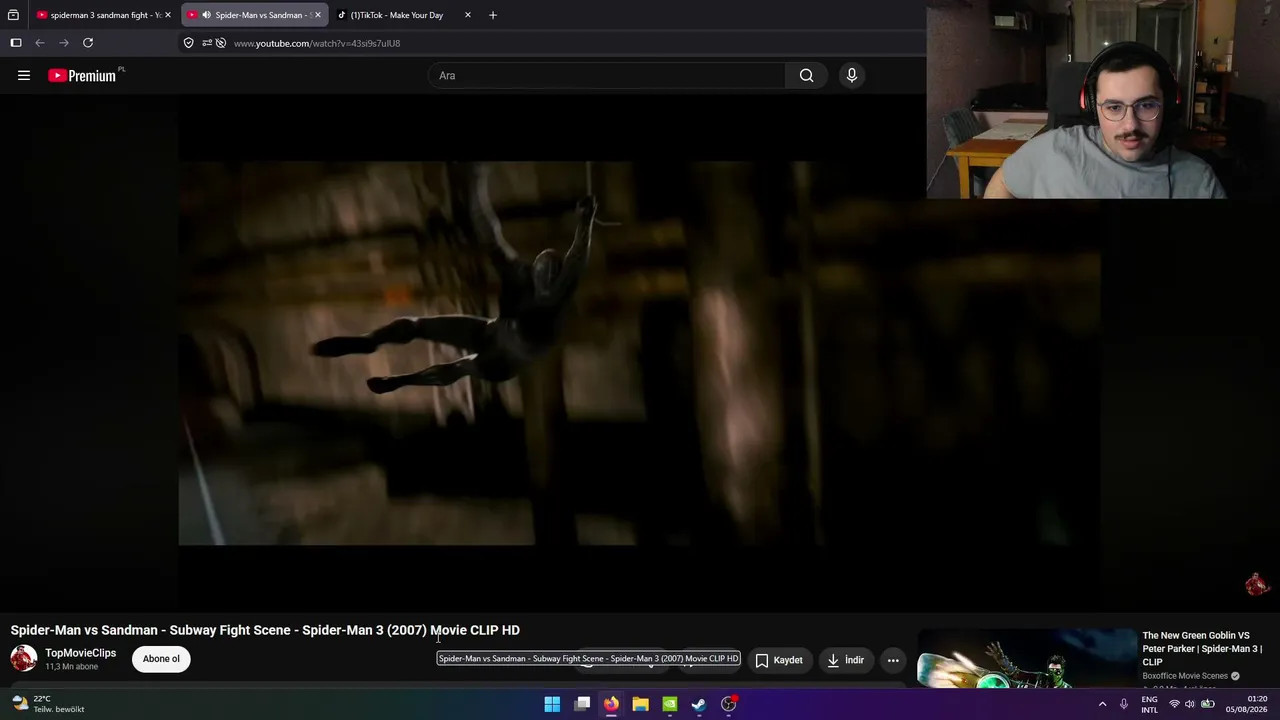Click the video title 'Spider-Man vs Sandman - Subway Fight Scene'

[x=265, y=630]
